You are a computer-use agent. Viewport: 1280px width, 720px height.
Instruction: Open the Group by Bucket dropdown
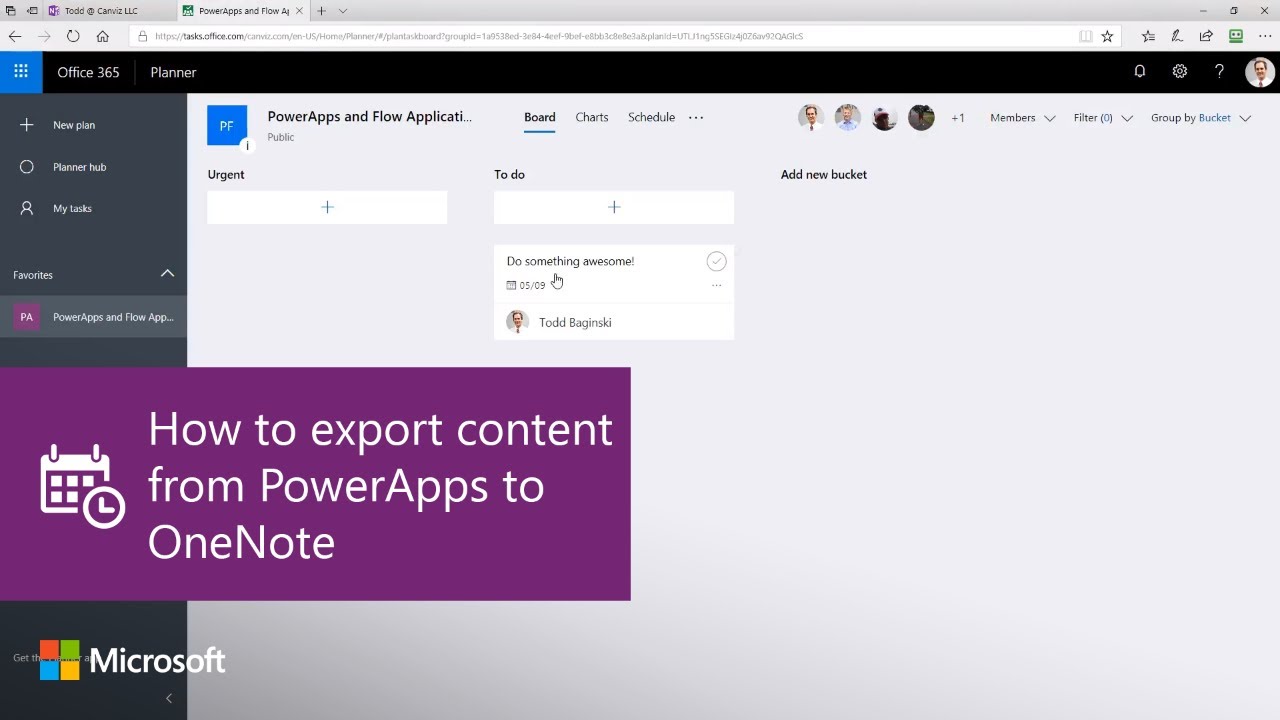(x=1201, y=118)
